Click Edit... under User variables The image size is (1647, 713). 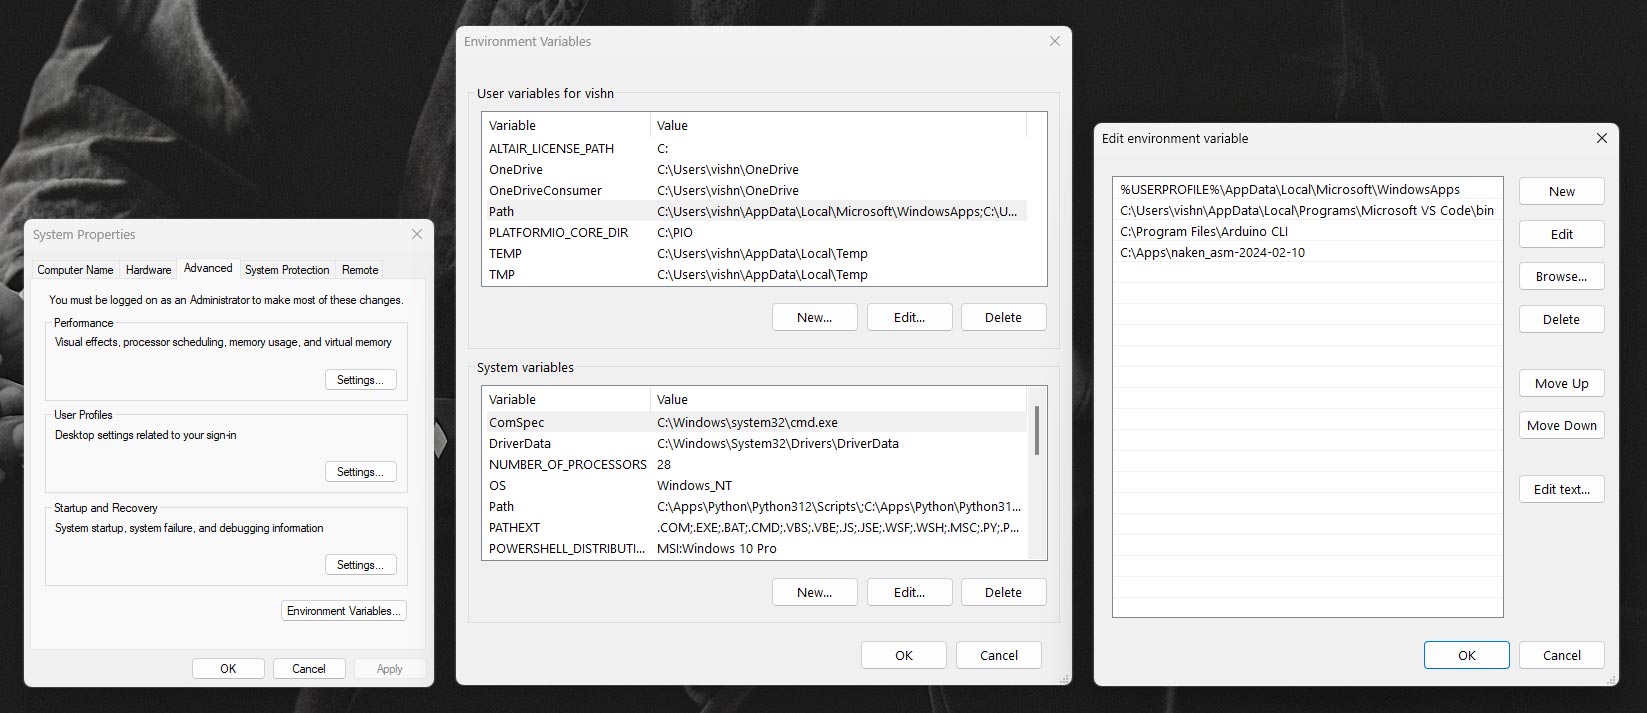(909, 317)
